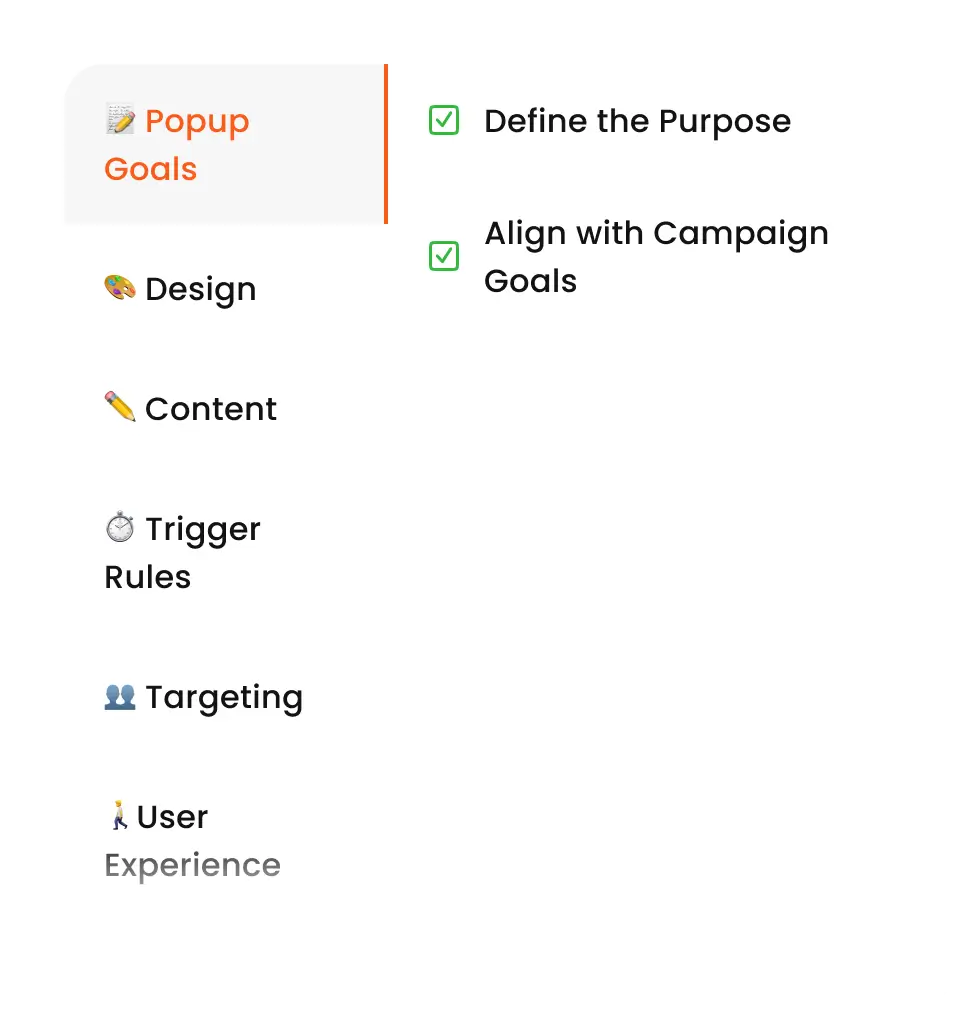Click the two-people icon beside Targeting

[x=120, y=696]
